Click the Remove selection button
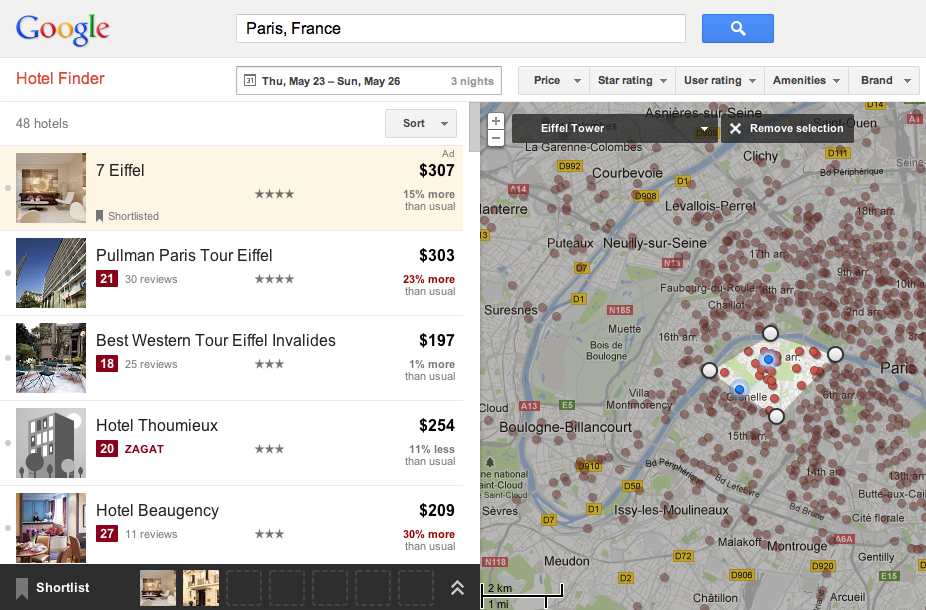 [787, 128]
